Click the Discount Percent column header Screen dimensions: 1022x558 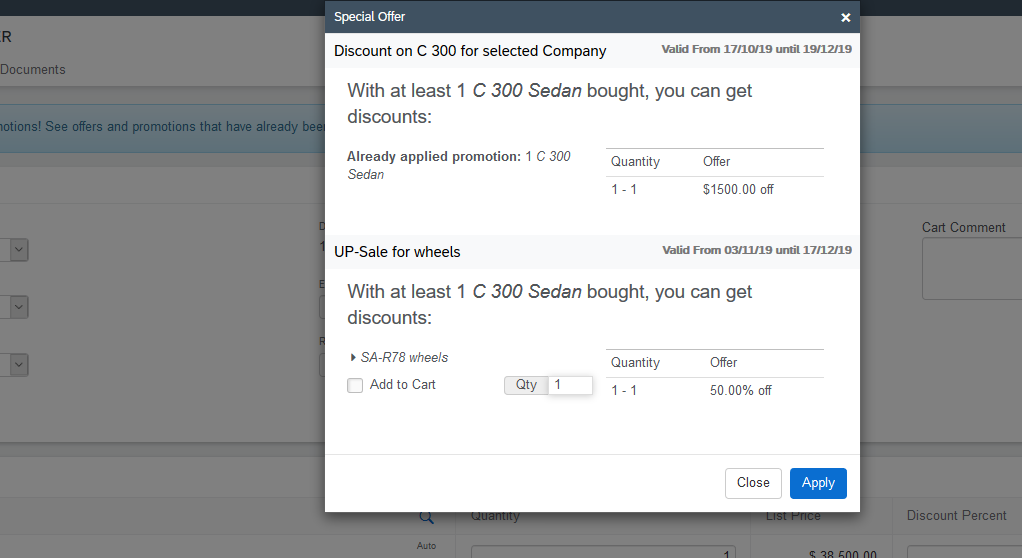956,516
